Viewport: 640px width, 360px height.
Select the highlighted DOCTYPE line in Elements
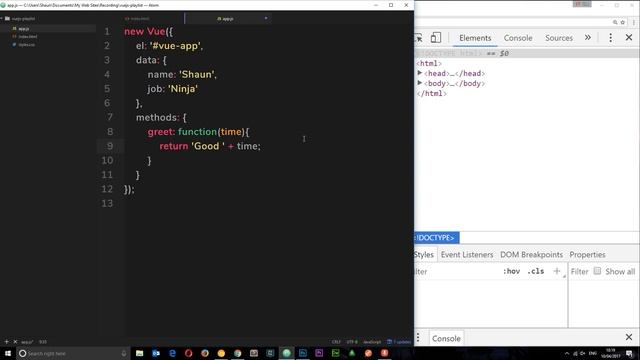coord(527,53)
